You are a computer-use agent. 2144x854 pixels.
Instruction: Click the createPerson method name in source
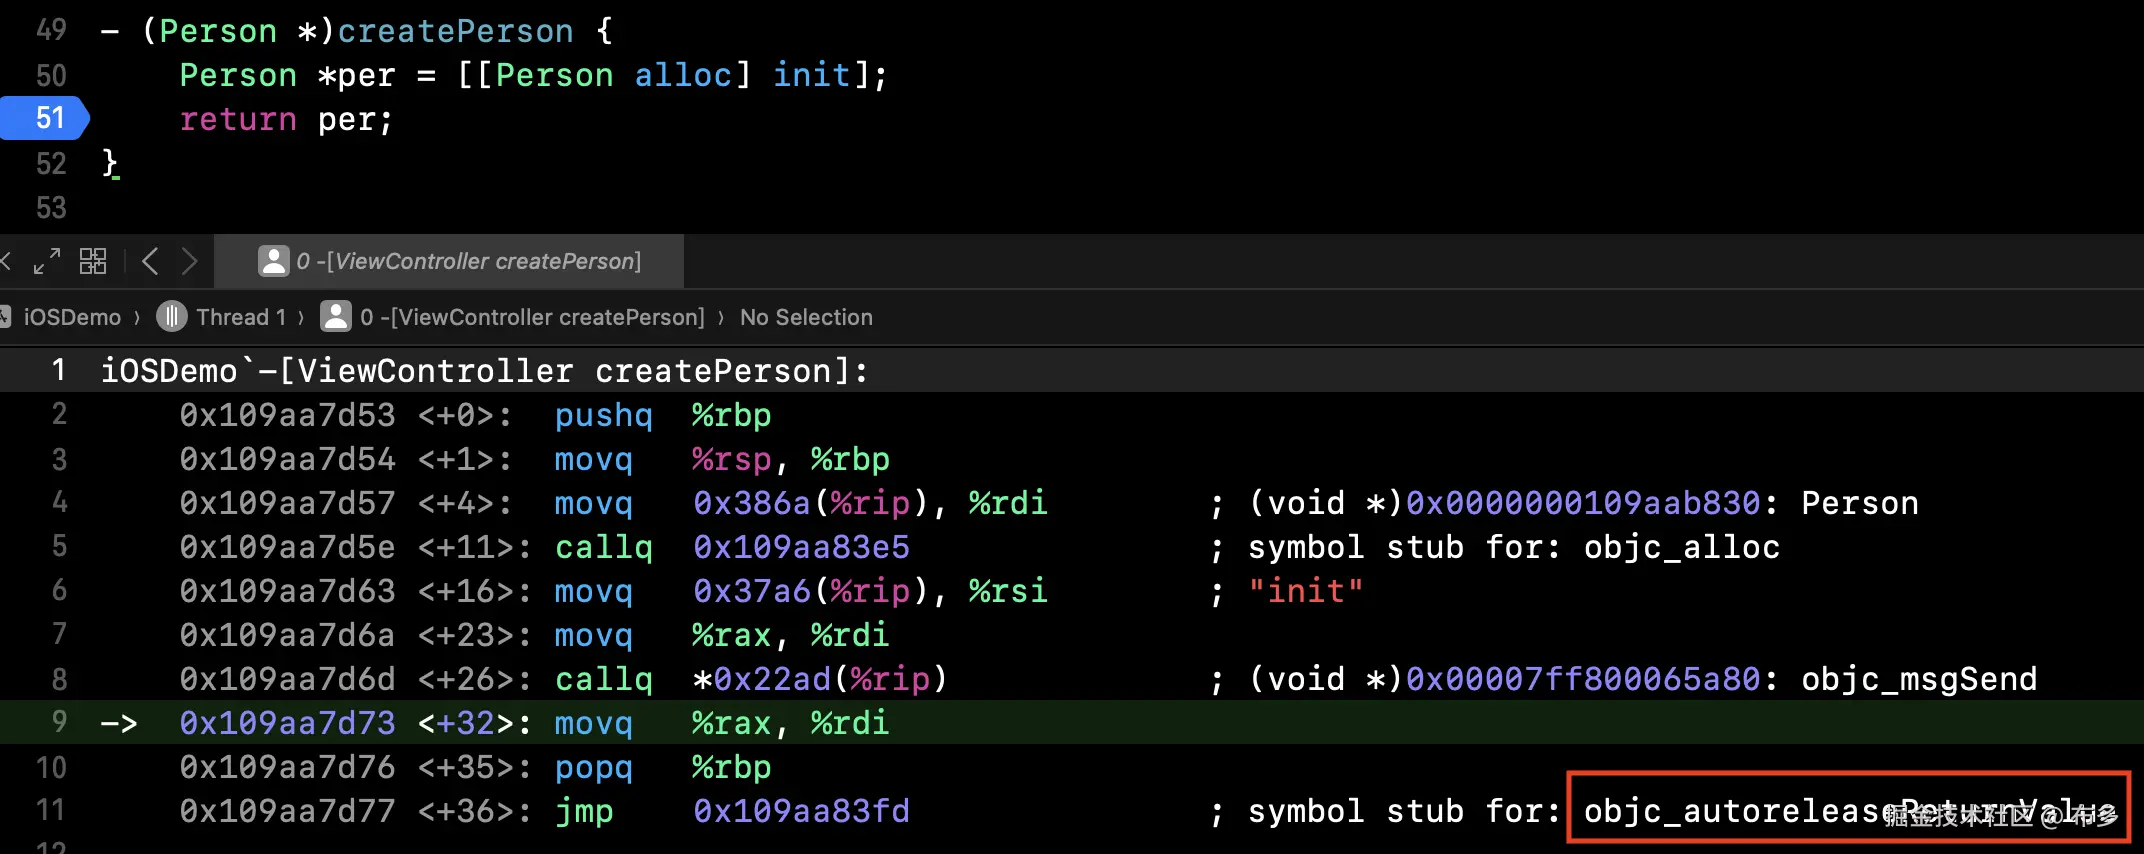[x=455, y=31]
